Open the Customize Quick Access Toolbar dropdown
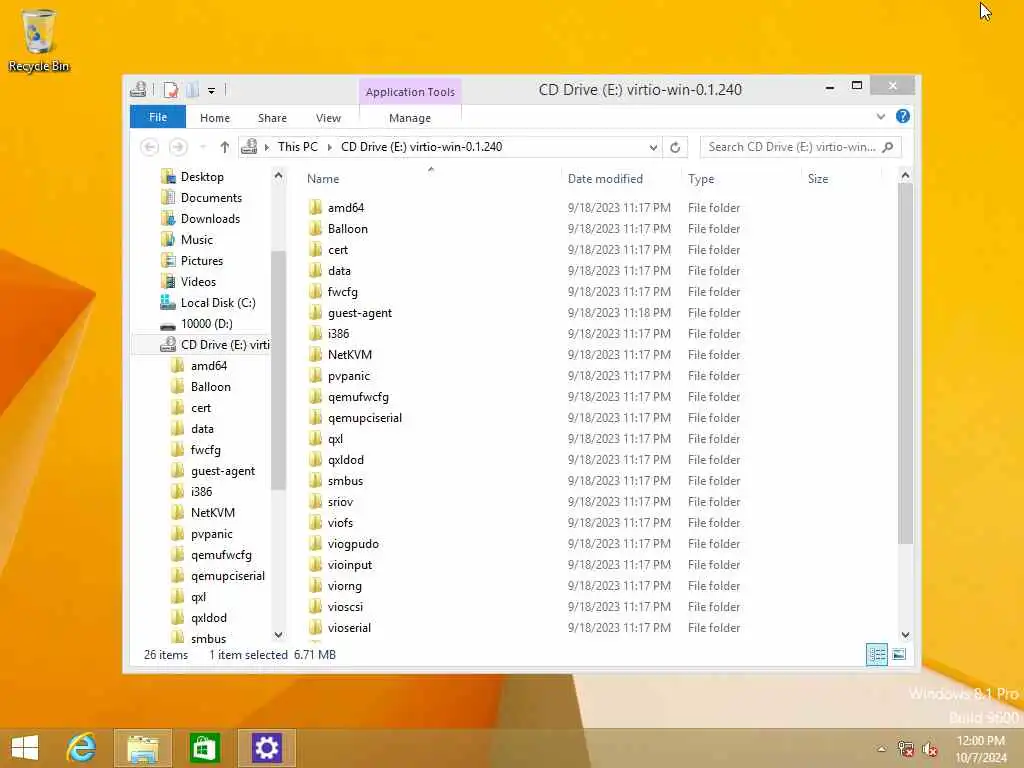Image resolution: width=1024 pixels, height=768 pixels. [212, 91]
